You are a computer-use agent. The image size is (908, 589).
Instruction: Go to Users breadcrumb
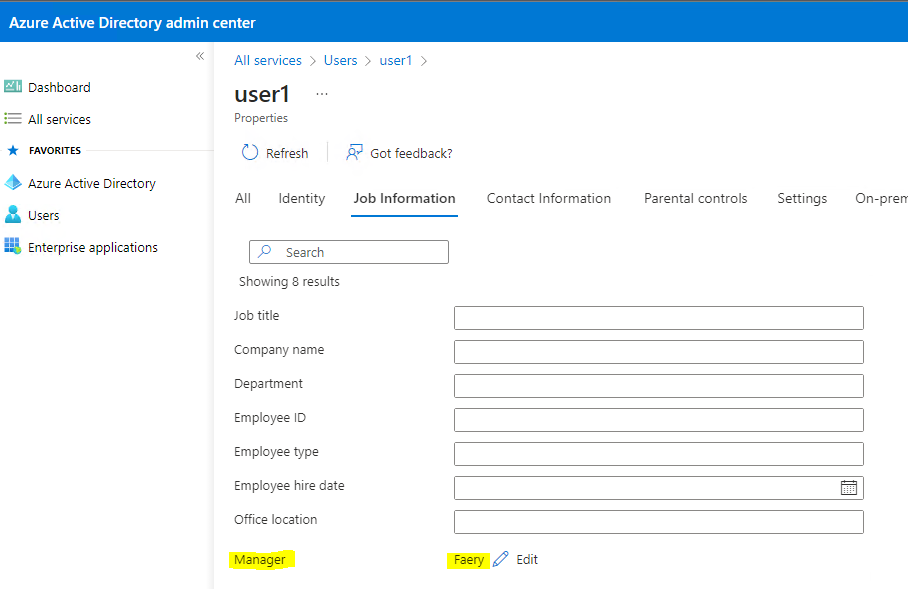pyautogui.click(x=340, y=60)
